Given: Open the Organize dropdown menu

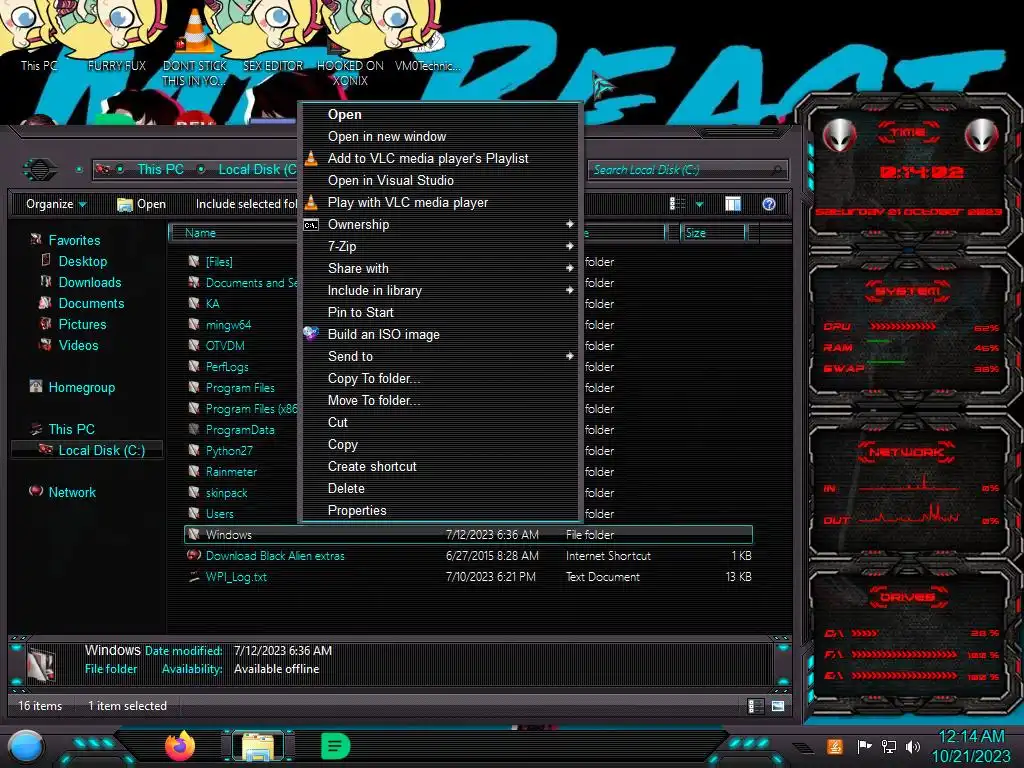Looking at the screenshot, I should (56, 204).
